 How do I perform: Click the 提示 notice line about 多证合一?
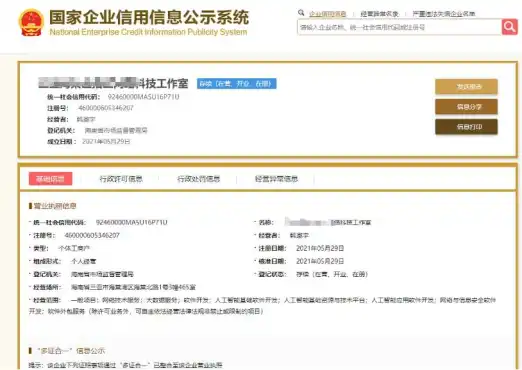125,365
